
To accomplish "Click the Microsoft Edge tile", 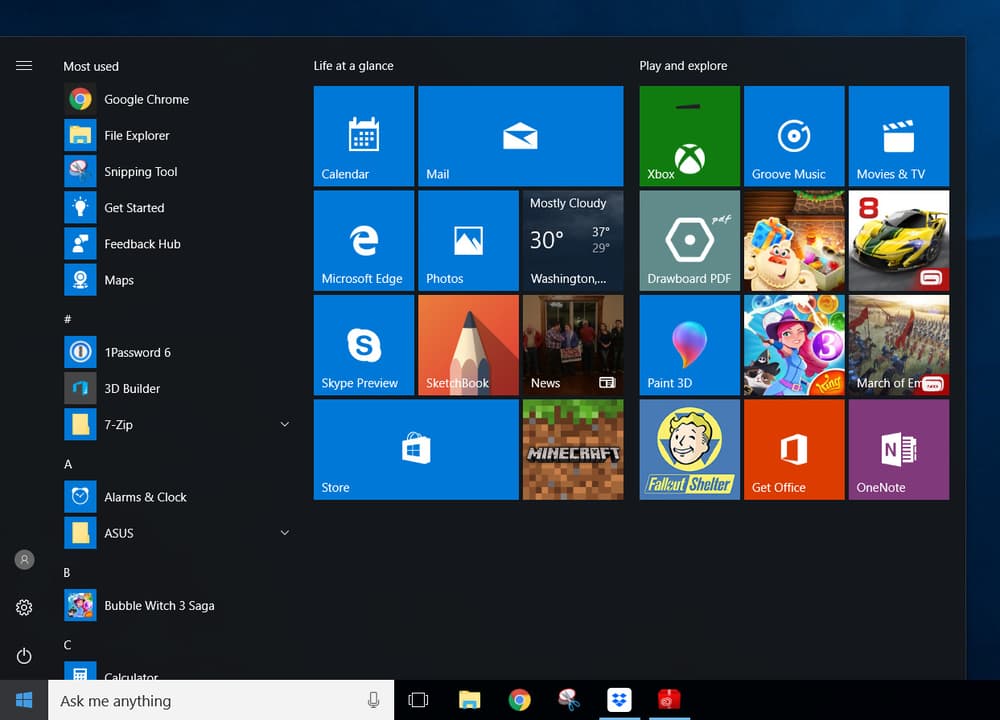I will coord(364,240).
